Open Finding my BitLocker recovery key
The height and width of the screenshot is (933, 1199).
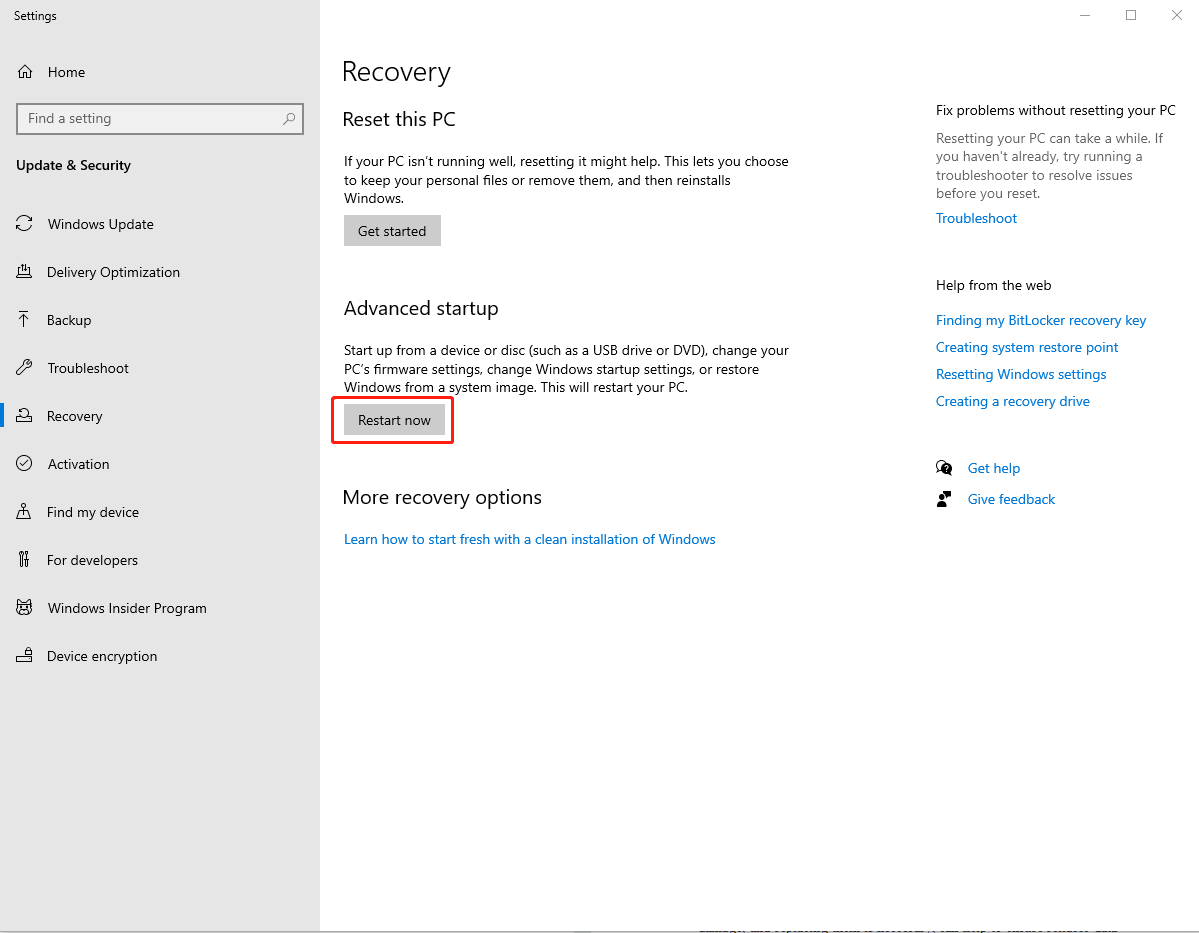tap(1040, 320)
